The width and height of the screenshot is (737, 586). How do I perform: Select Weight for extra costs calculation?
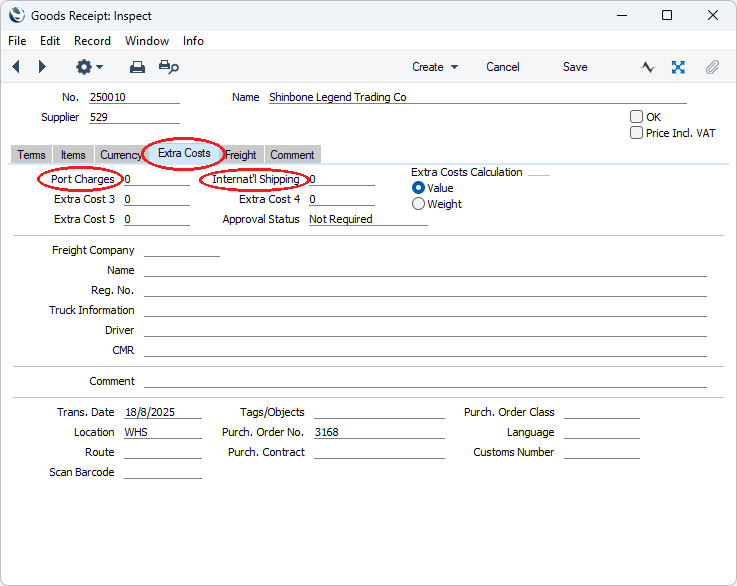click(418, 204)
